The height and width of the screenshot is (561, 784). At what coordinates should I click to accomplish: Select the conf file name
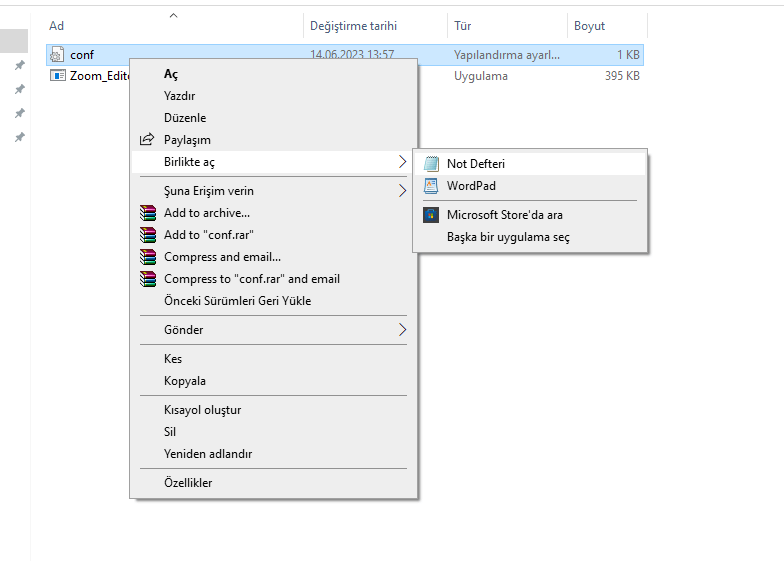[82, 54]
